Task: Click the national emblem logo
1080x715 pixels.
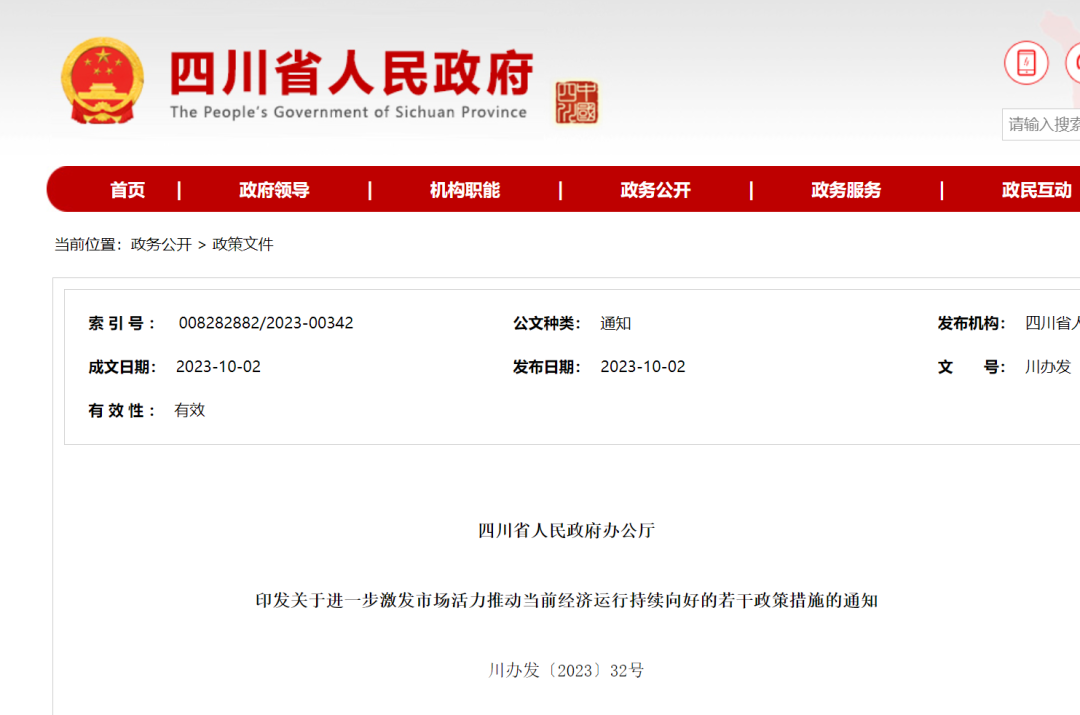Action: coord(102,81)
